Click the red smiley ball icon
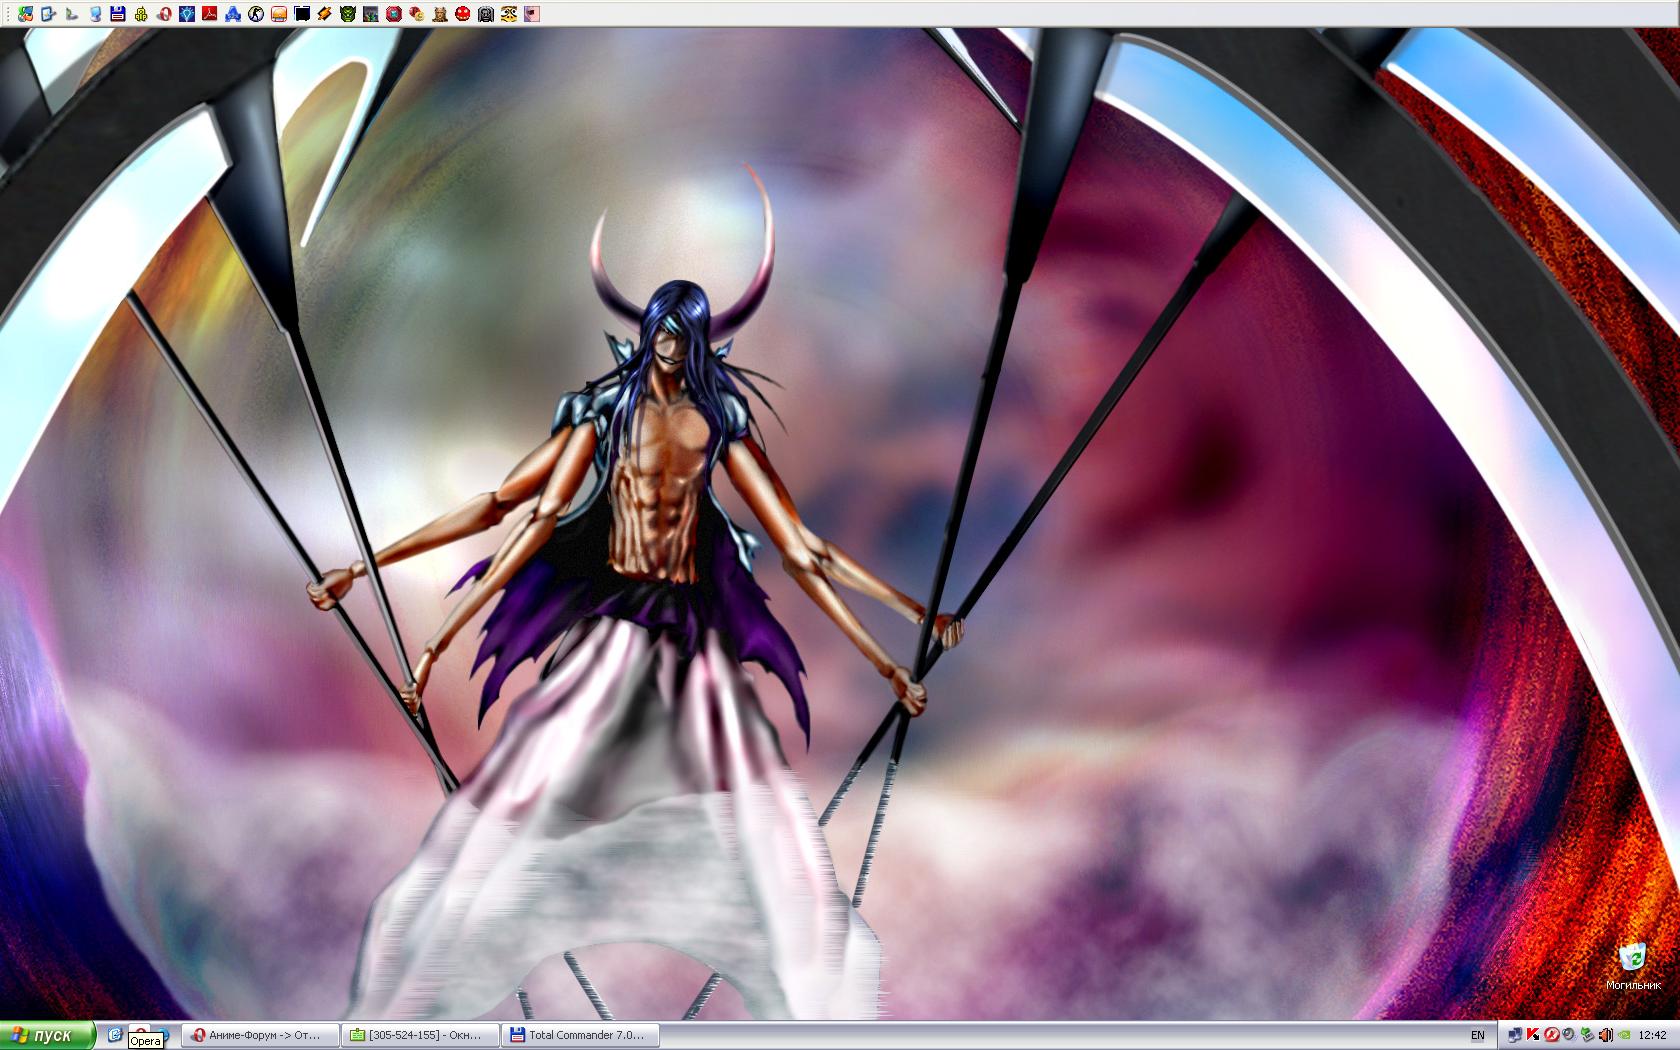Viewport: 1680px width, 1050px height. 462,14
